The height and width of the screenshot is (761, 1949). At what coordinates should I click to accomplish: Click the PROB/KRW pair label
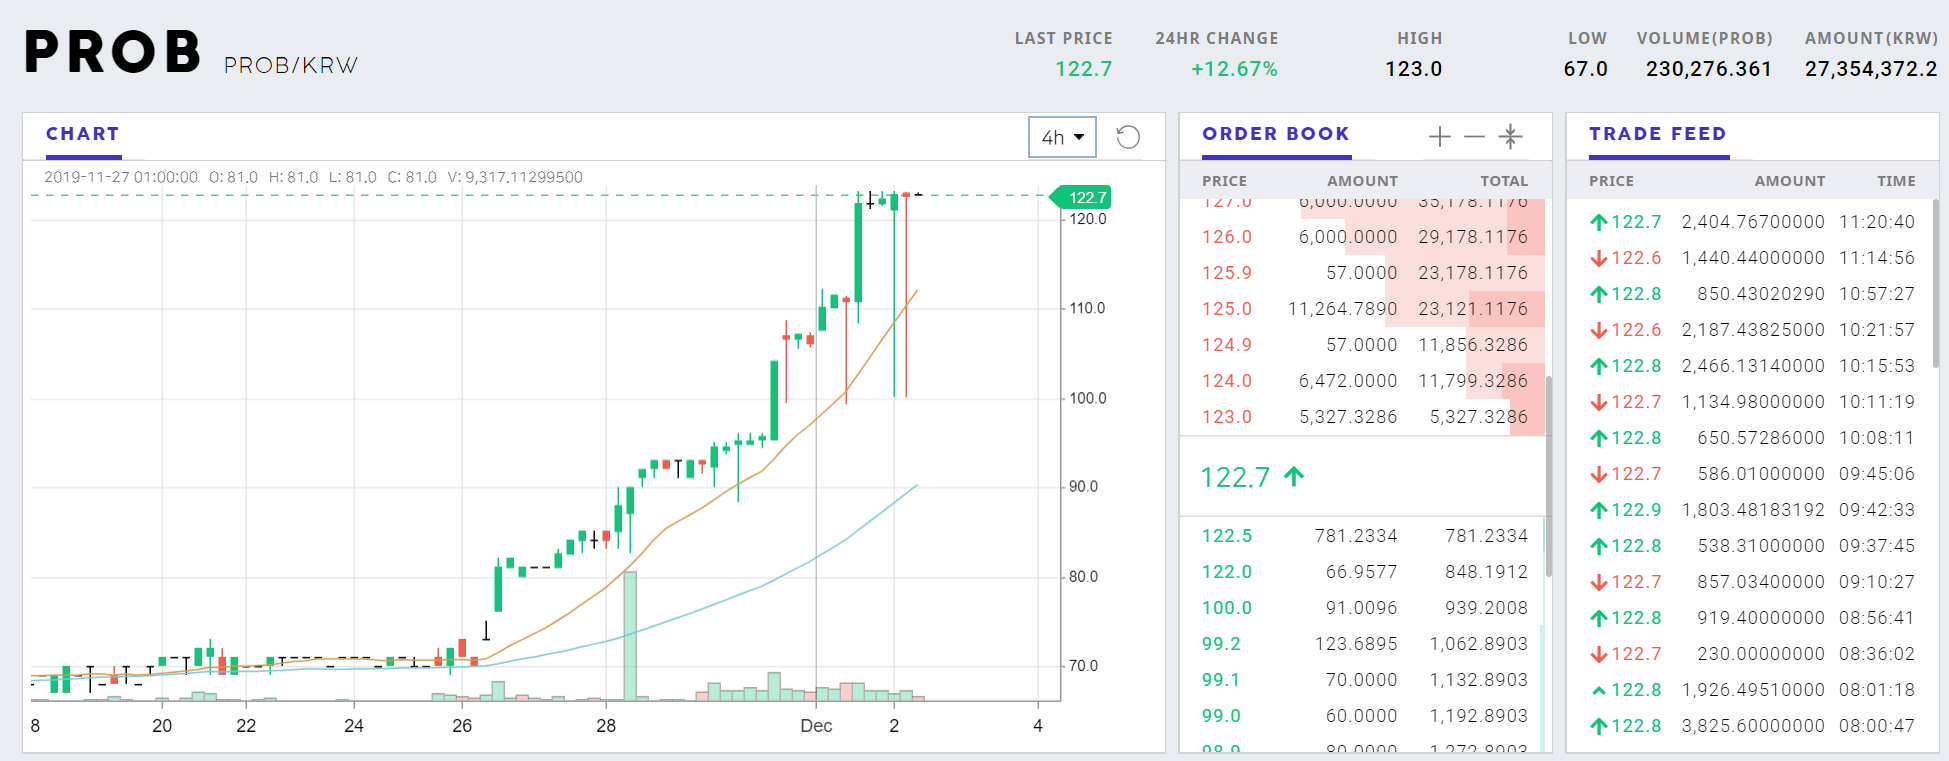pos(291,66)
